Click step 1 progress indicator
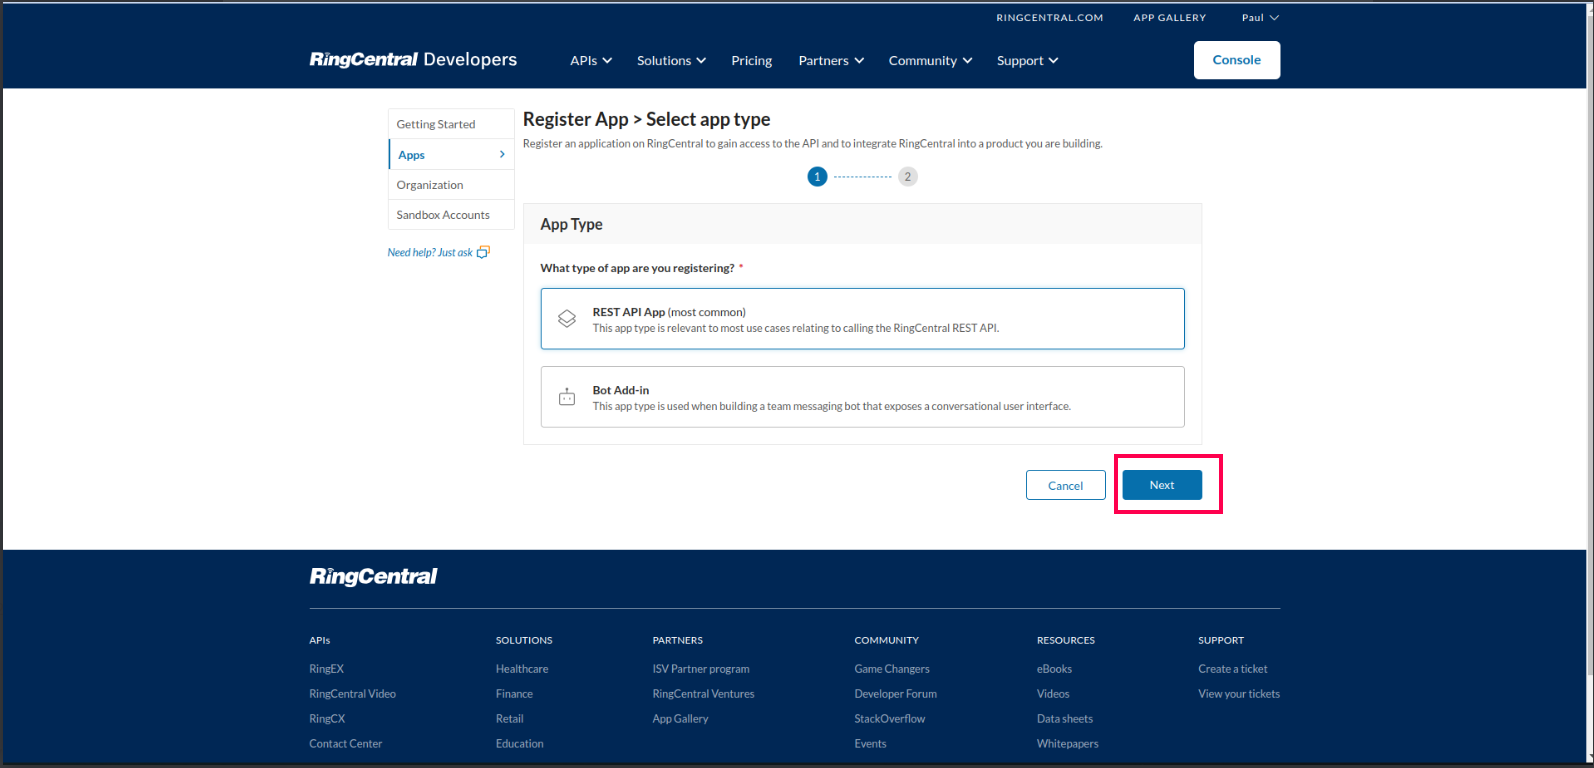This screenshot has width=1594, height=768. click(x=817, y=177)
